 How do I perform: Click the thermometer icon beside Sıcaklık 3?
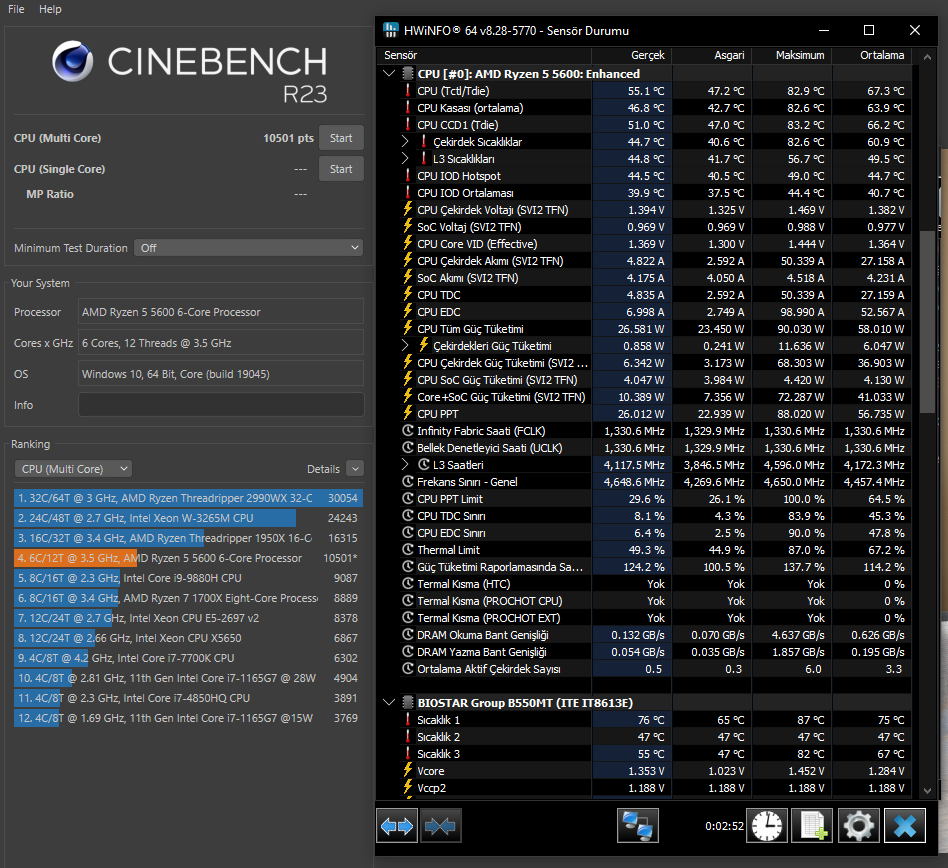point(408,754)
